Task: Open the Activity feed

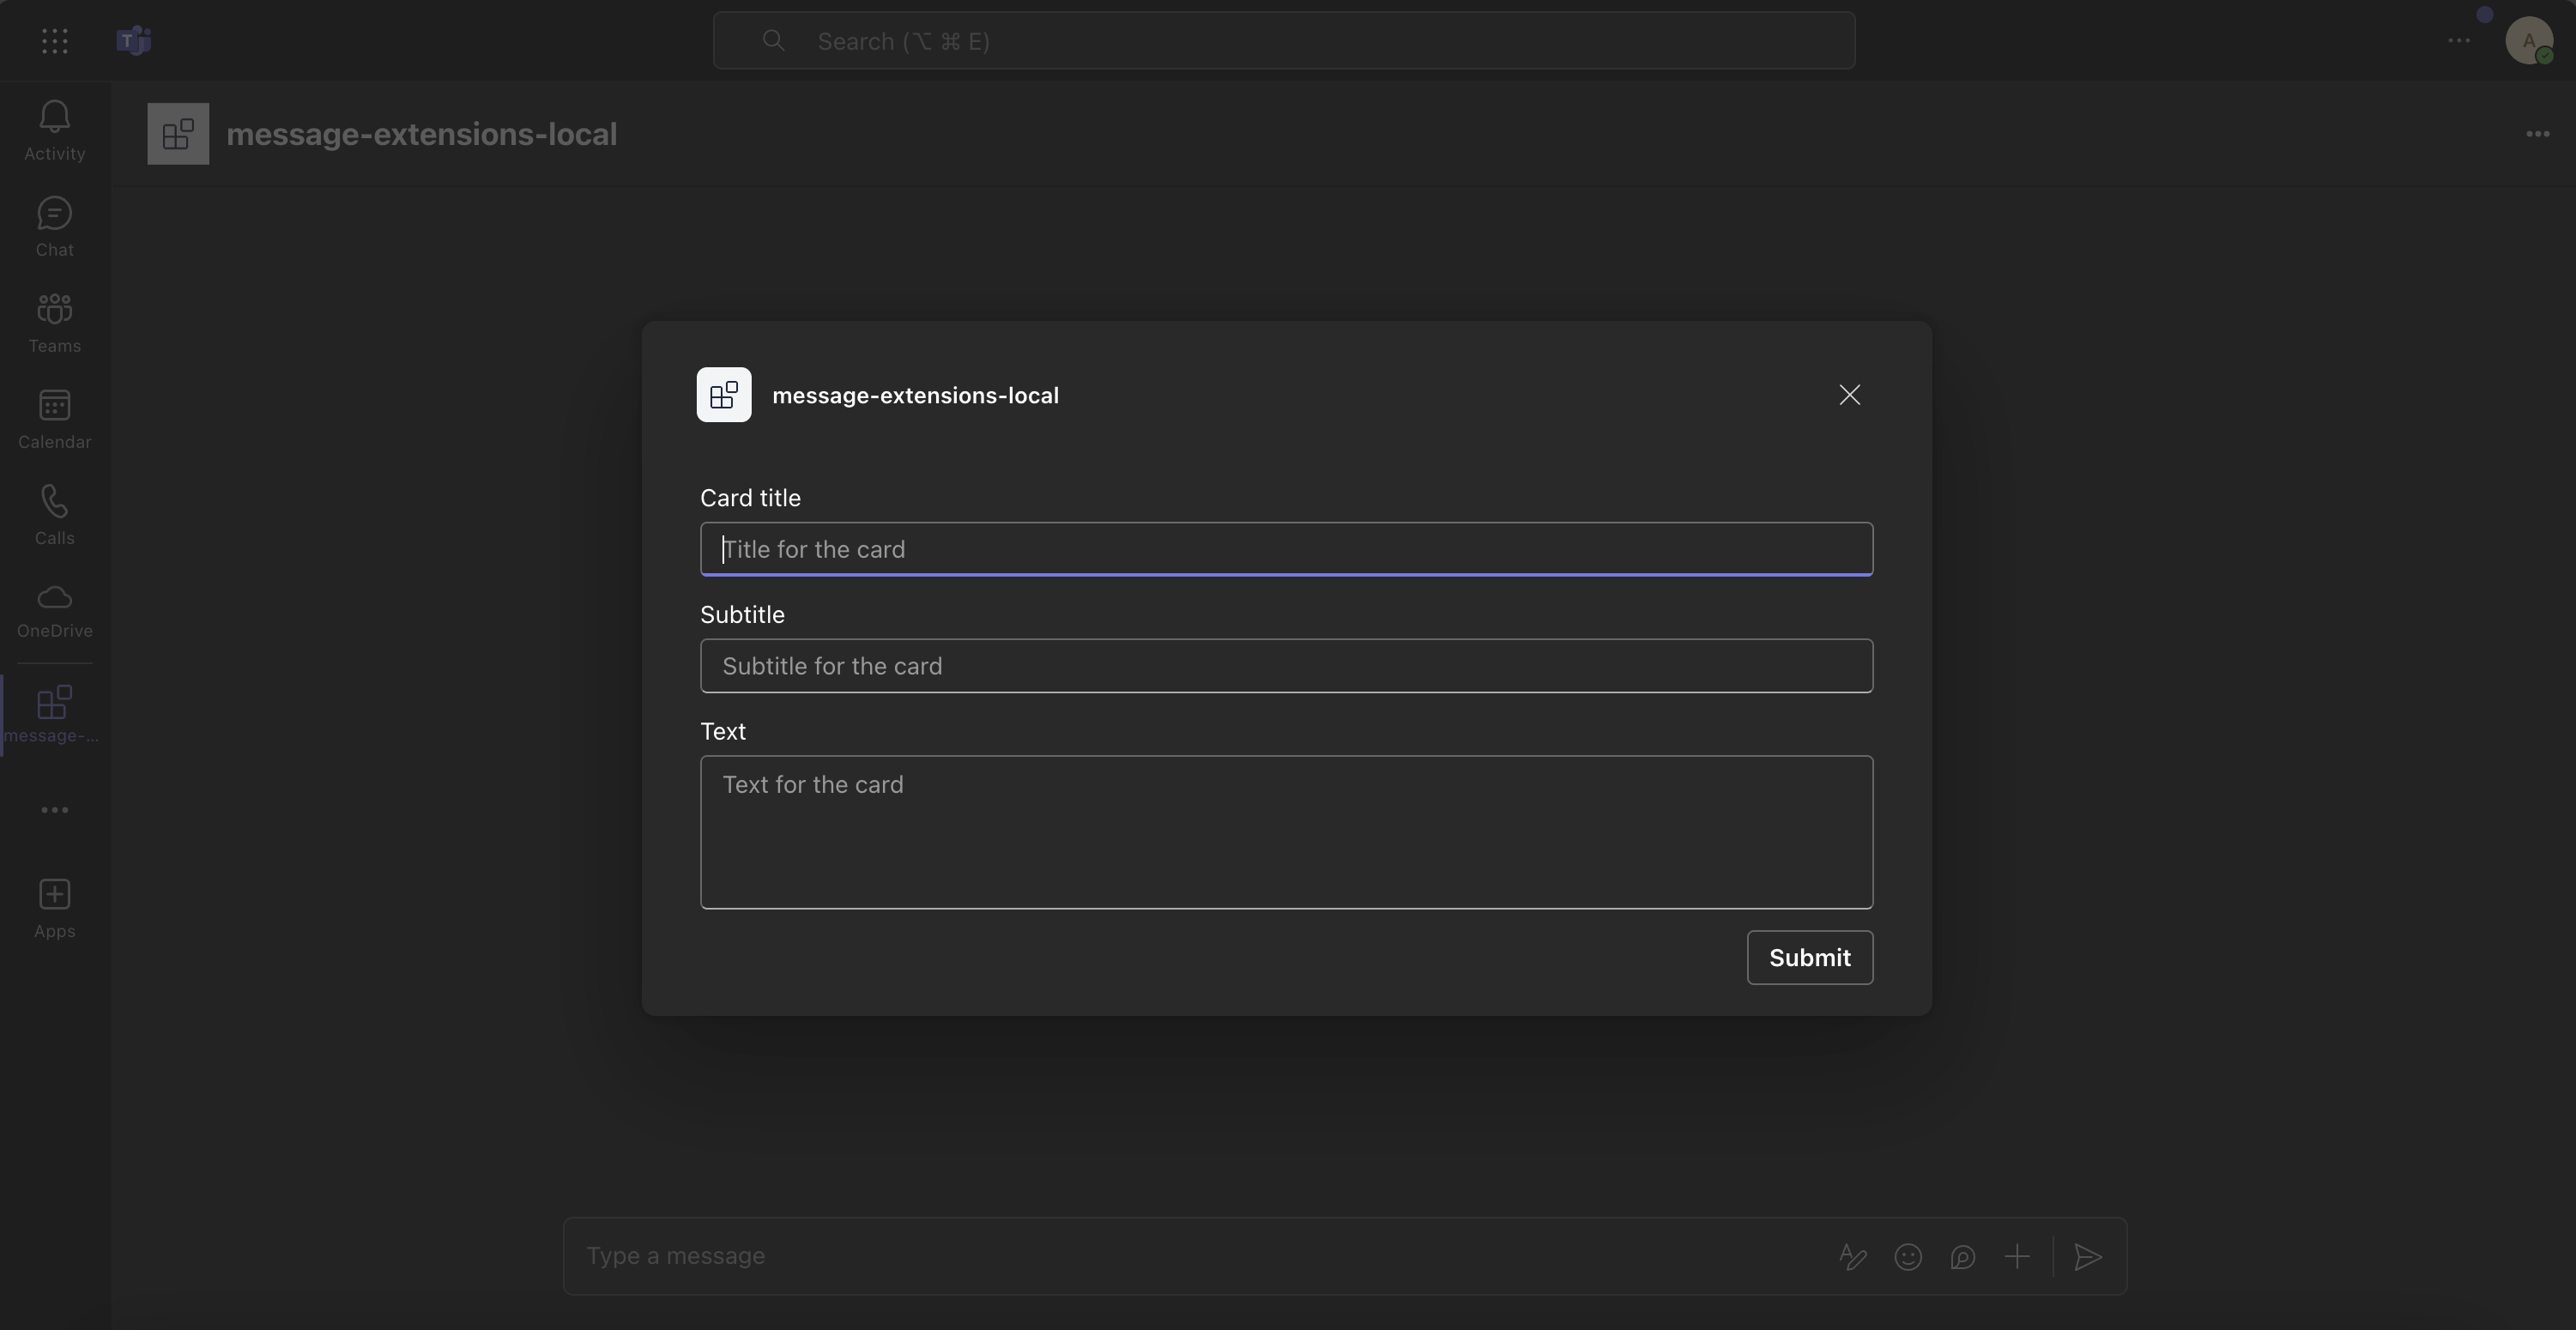Action: (x=54, y=130)
